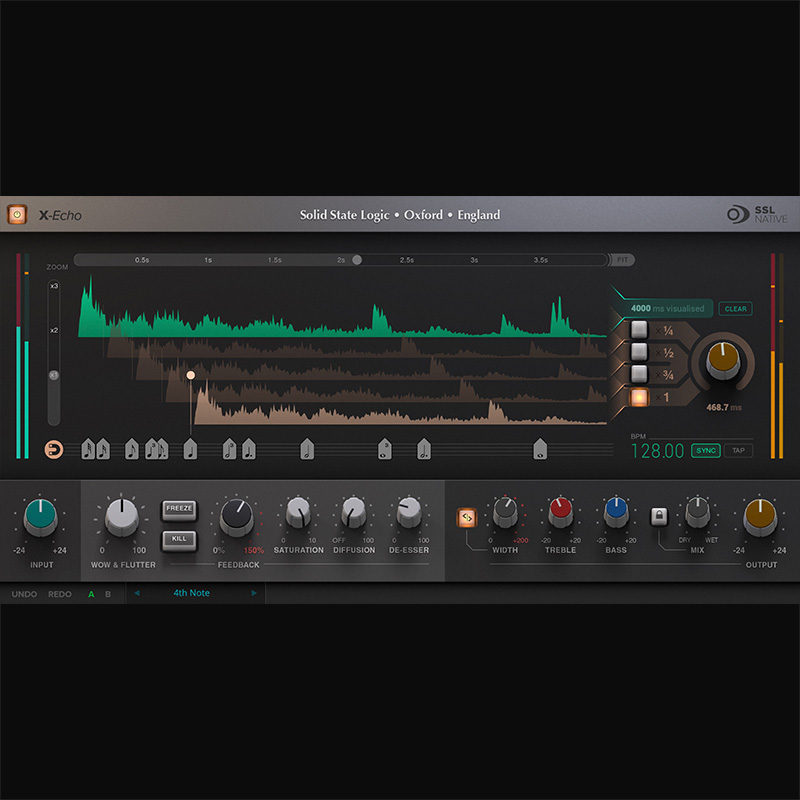Viewport: 800px width, 800px height.
Task: Click the X-Echo plugin title
Action: click(x=60, y=215)
